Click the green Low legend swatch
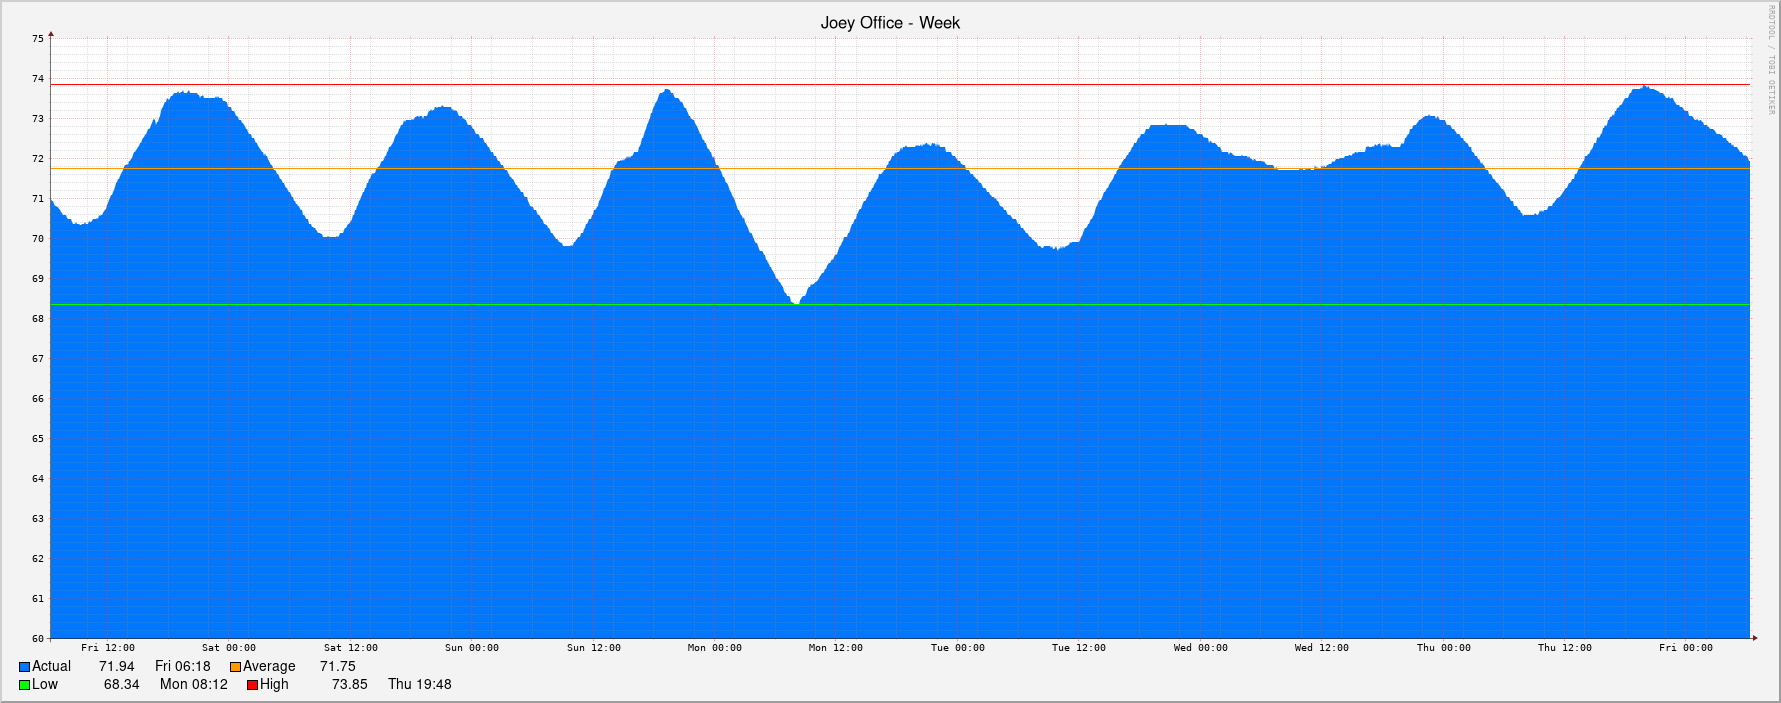The width and height of the screenshot is (1781, 703). point(25,685)
